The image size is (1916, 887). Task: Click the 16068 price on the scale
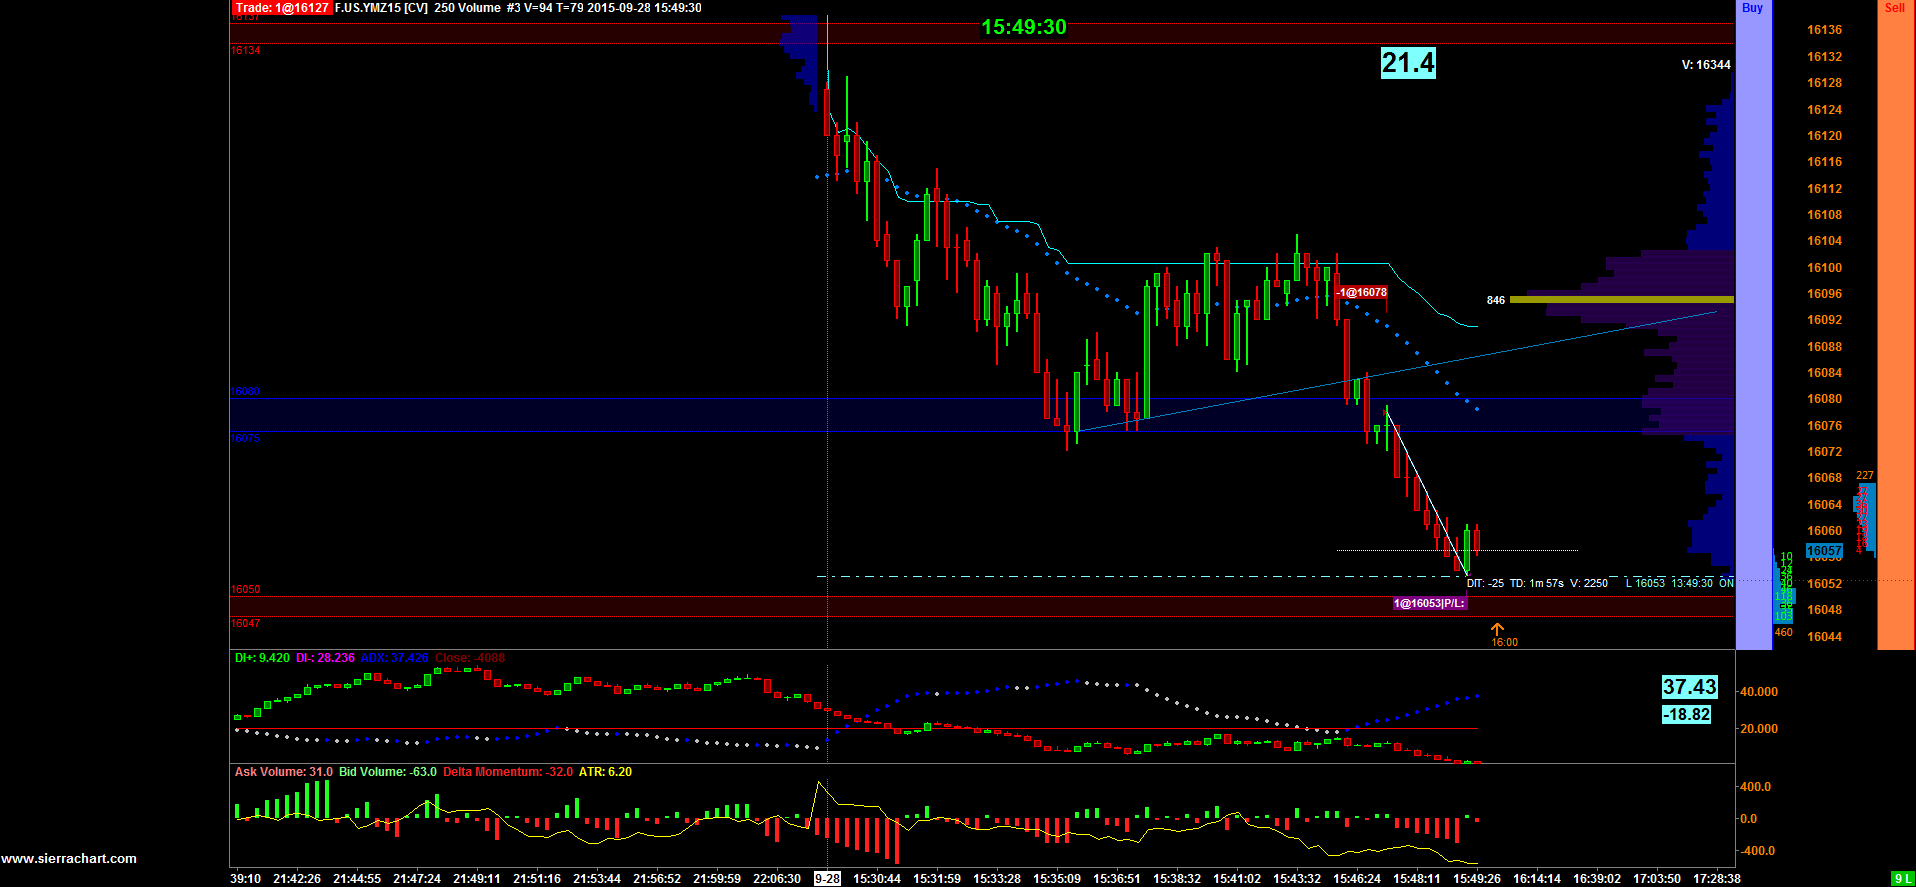pyautogui.click(x=1824, y=478)
